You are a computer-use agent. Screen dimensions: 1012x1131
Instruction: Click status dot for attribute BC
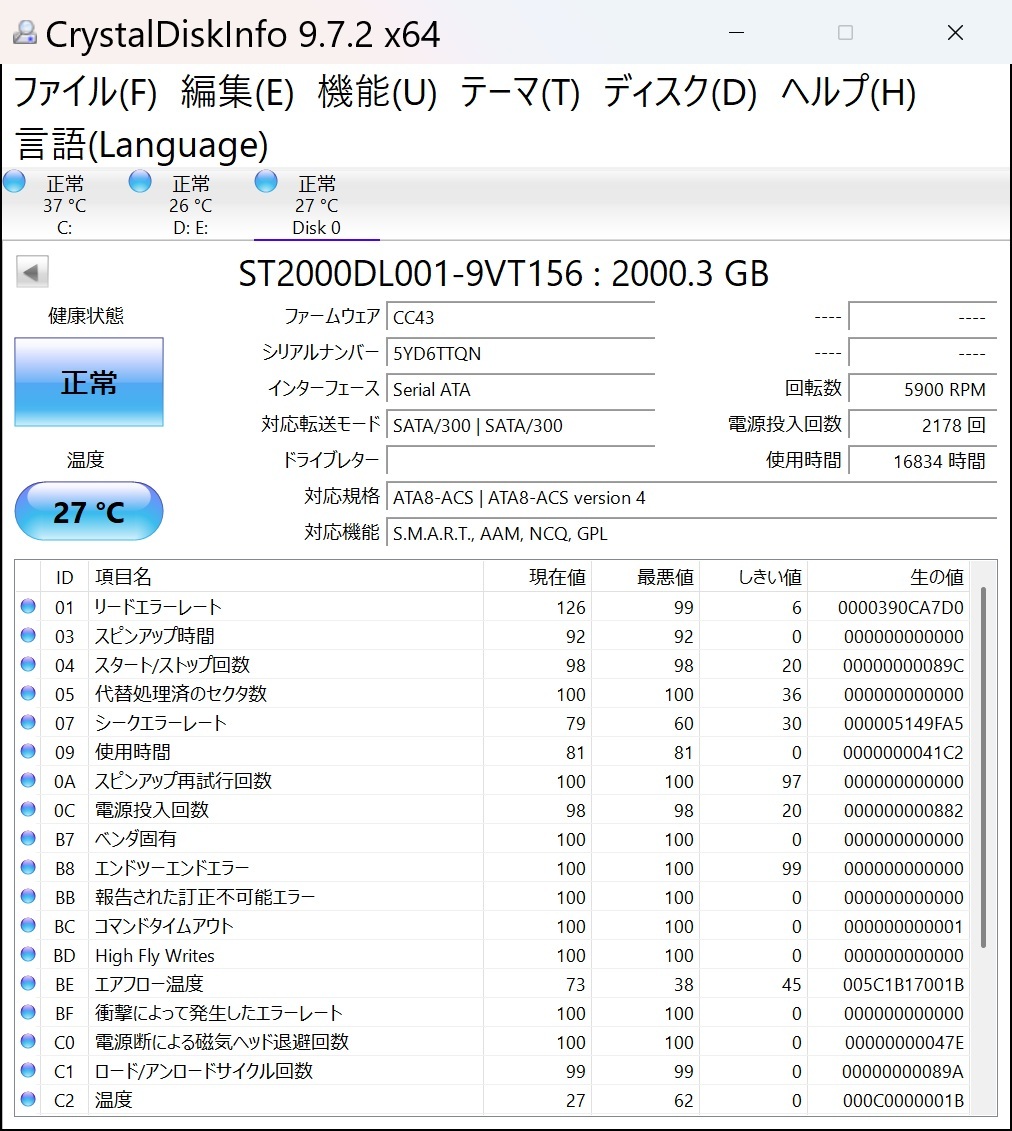pyautogui.click(x=28, y=925)
